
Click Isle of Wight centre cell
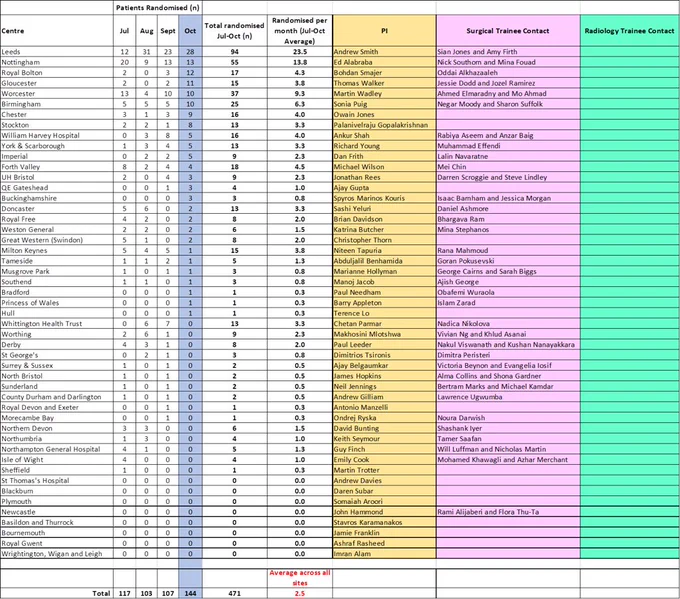57,459
